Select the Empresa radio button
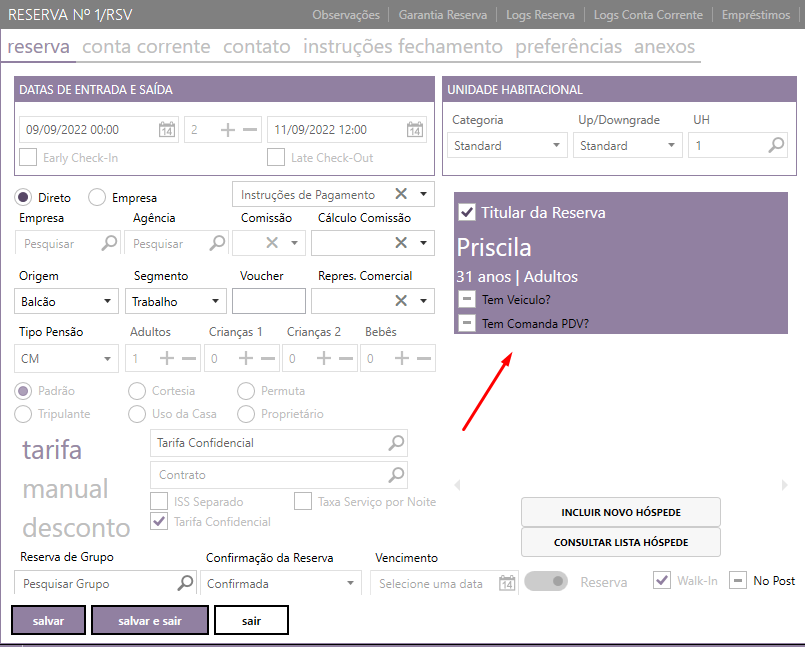 pos(98,197)
